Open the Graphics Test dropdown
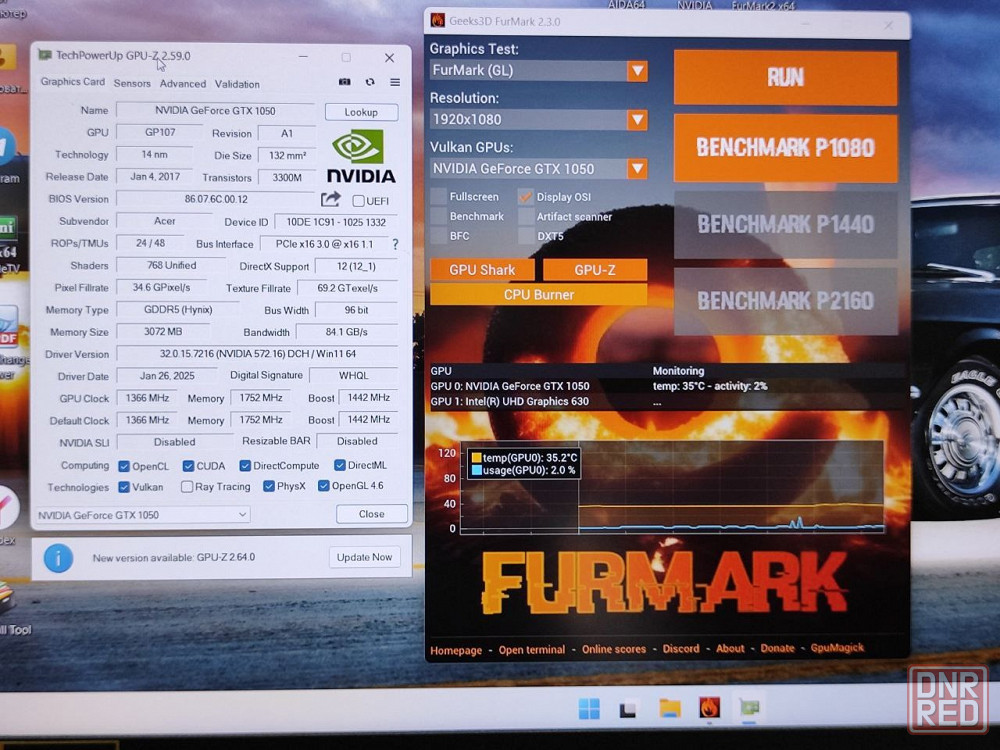The image size is (1000, 750). coord(636,70)
